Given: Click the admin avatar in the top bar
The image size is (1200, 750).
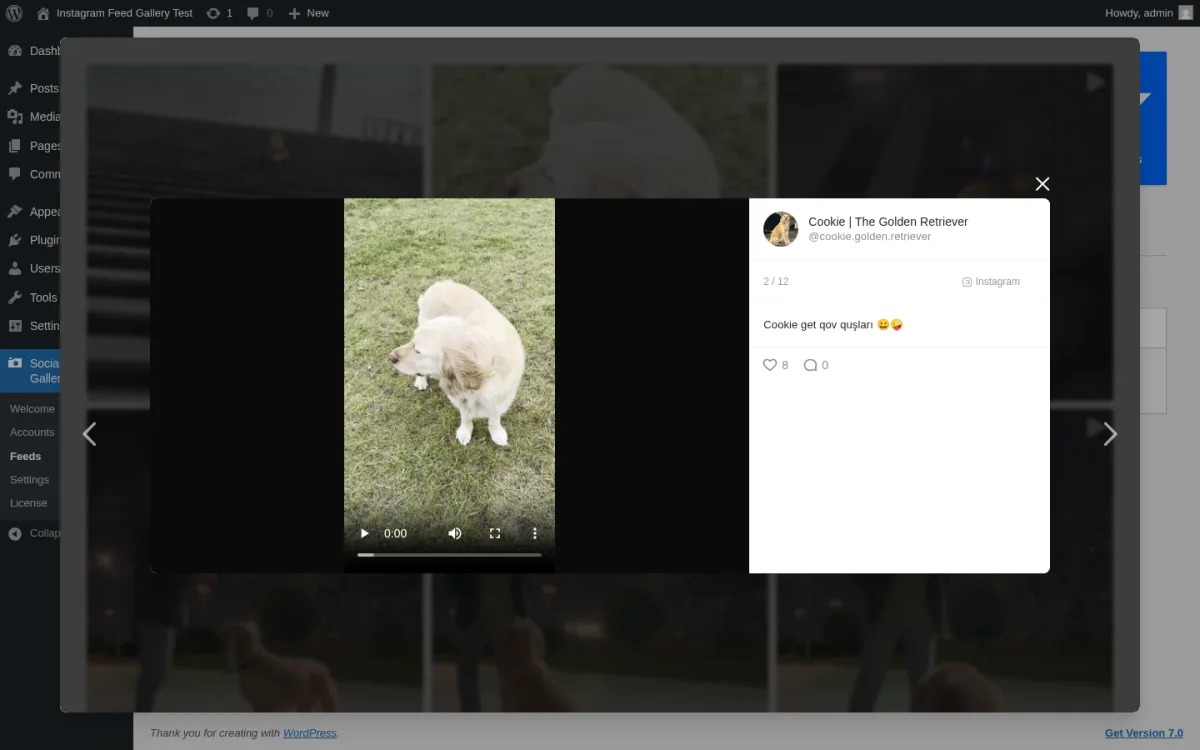Looking at the screenshot, I should (1185, 13).
